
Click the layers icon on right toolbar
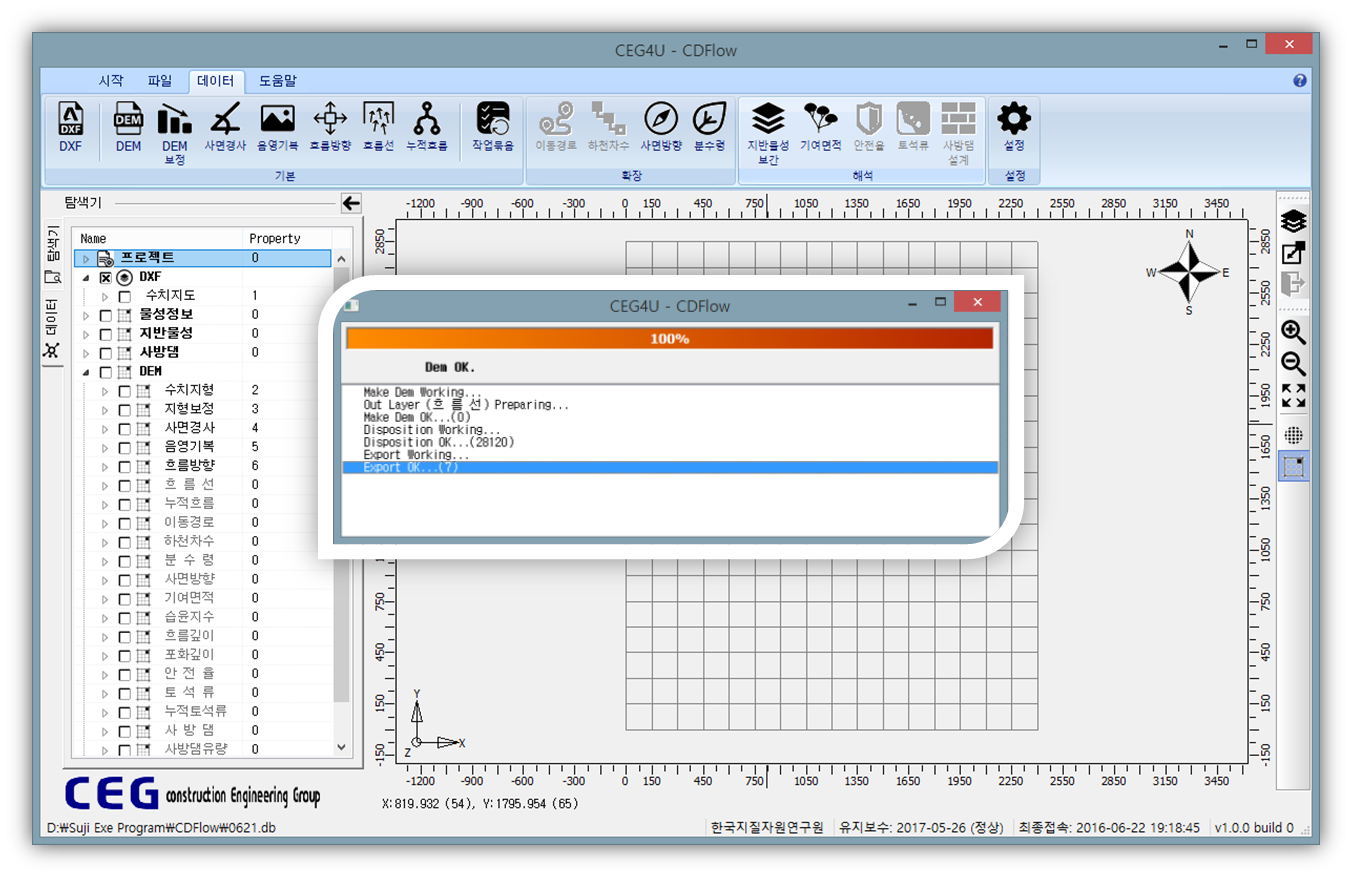click(x=1293, y=221)
